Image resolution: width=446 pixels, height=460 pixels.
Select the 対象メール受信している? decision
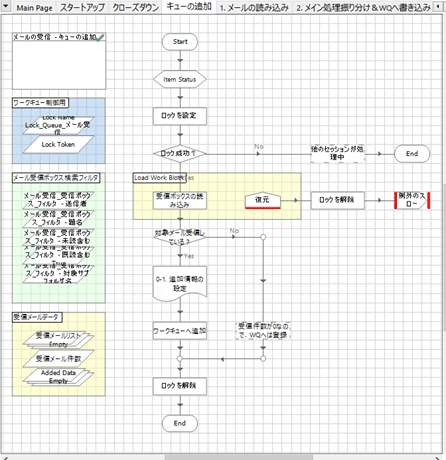(x=180, y=237)
